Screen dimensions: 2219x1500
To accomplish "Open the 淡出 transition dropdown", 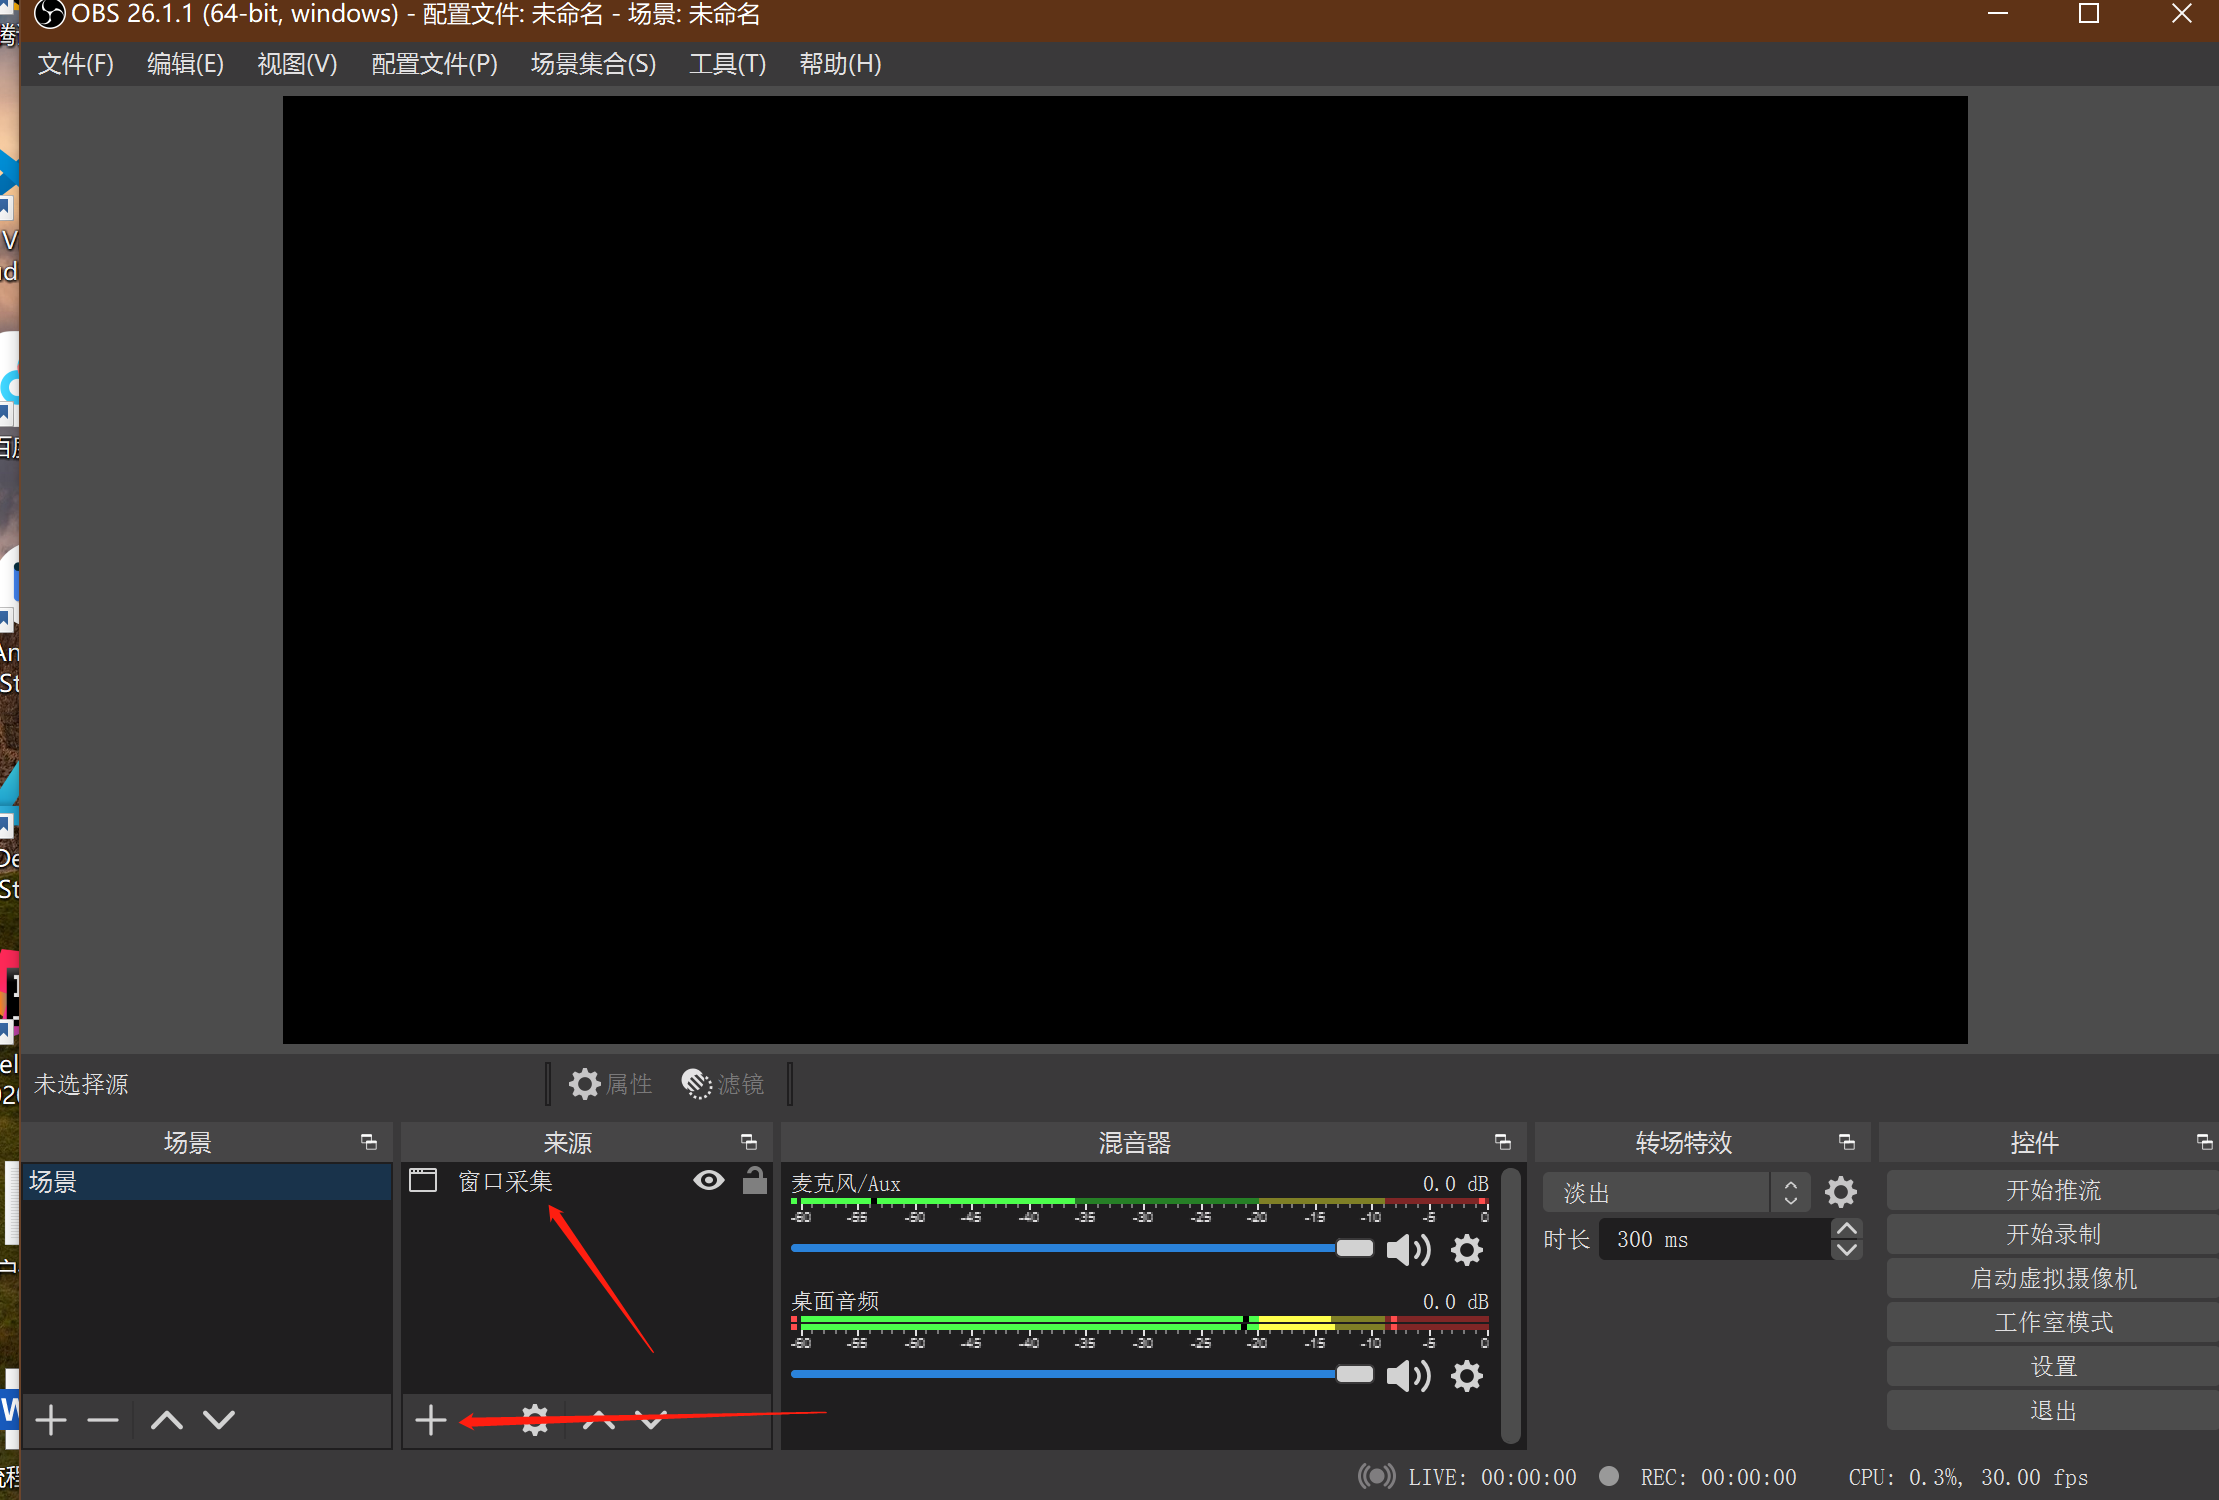I will click(x=1676, y=1192).
